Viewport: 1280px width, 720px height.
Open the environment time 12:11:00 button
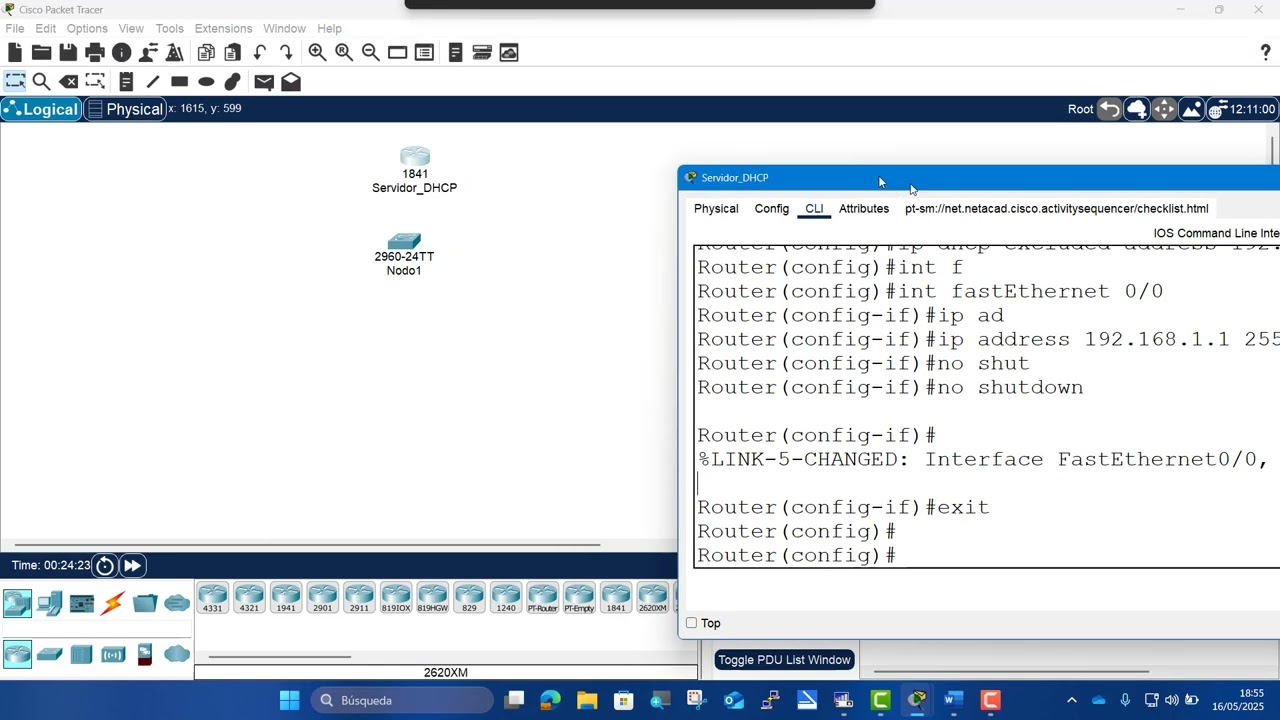click(x=1242, y=109)
